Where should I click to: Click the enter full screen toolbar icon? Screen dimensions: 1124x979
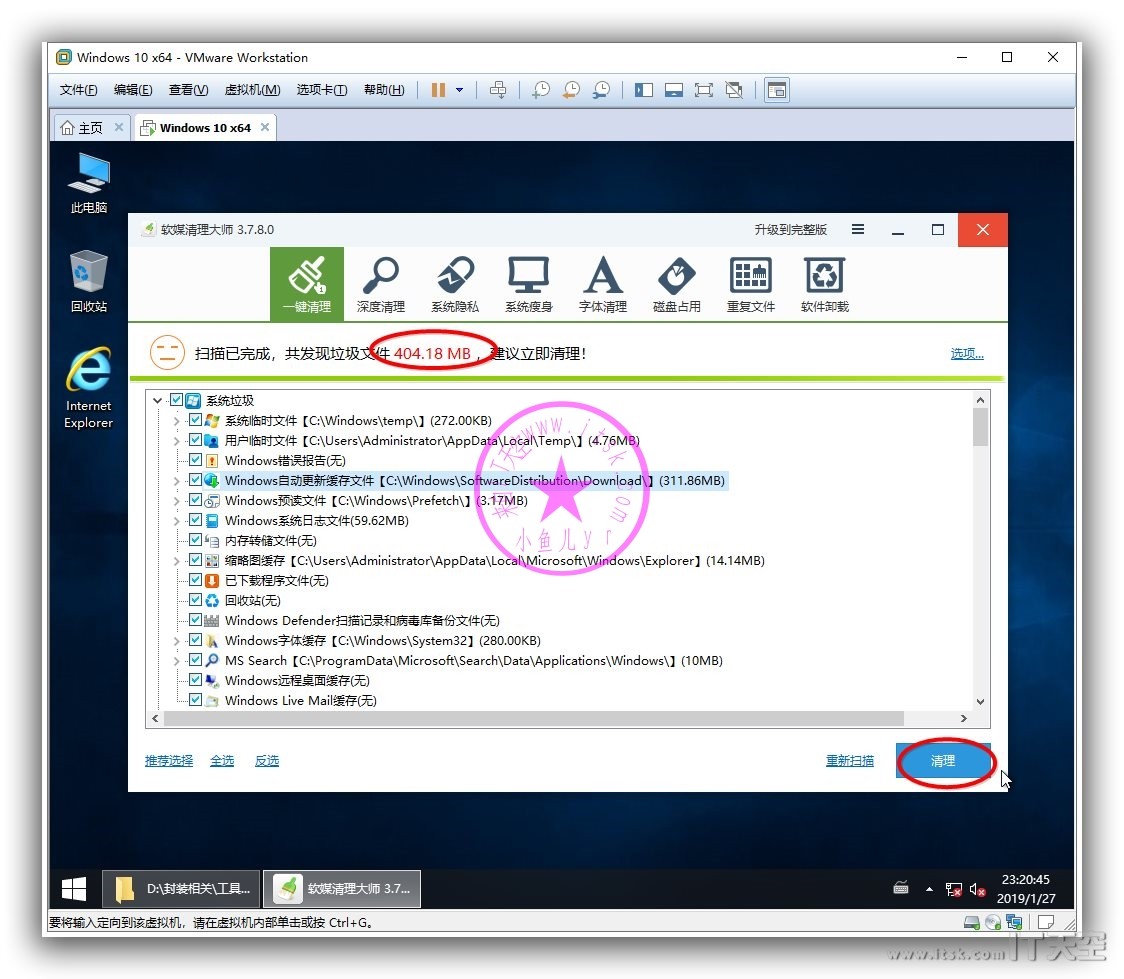[x=704, y=90]
